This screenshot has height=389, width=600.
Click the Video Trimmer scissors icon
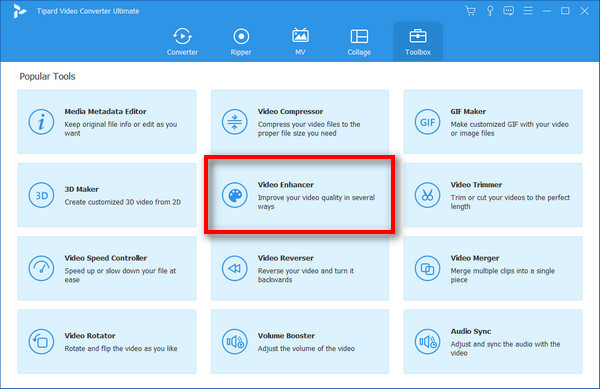(427, 195)
